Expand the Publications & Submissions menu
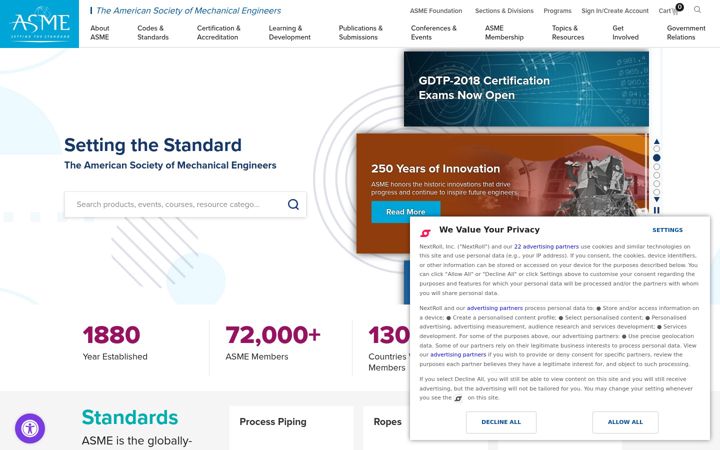Screen dimensions: 720x450 click(360, 33)
